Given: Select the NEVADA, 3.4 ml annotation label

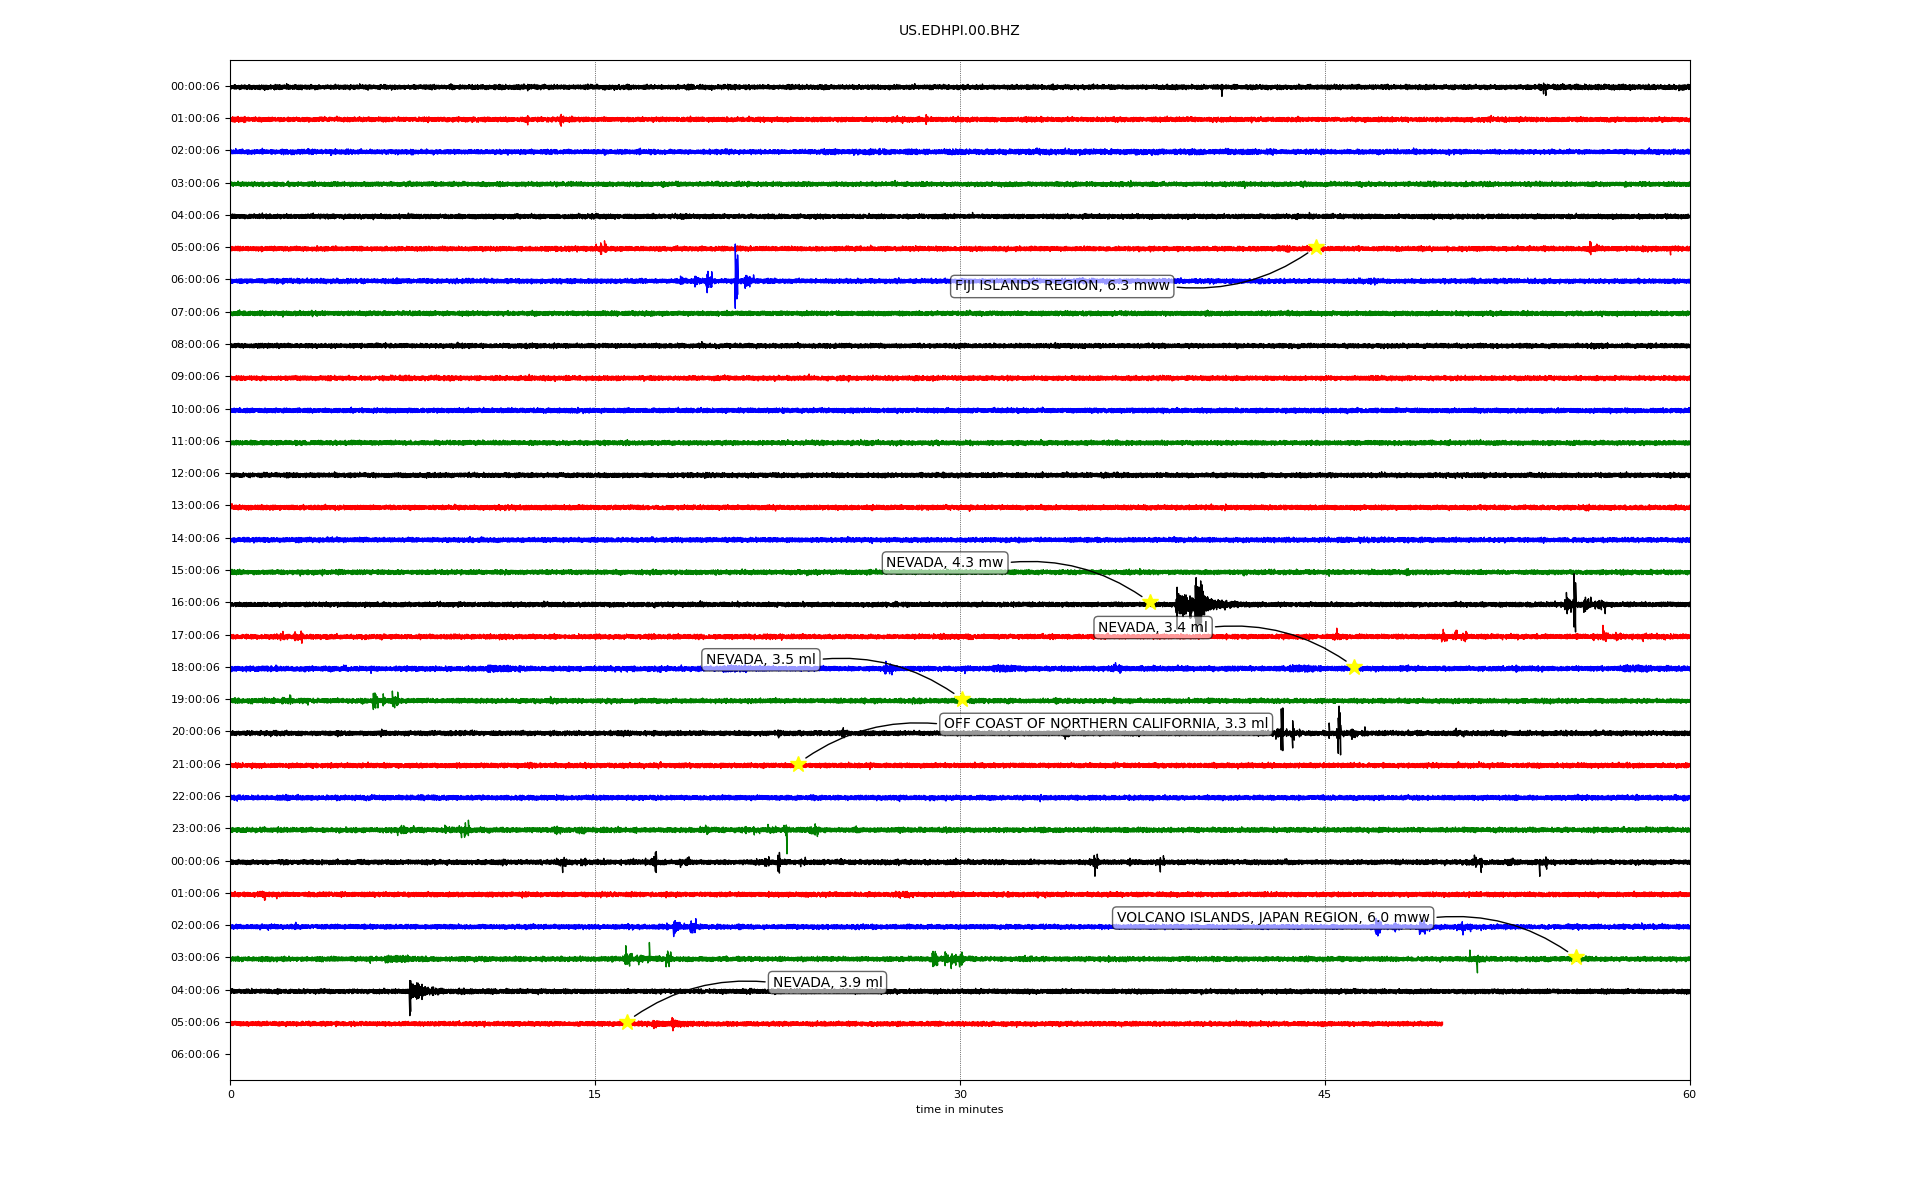Looking at the screenshot, I should [1152, 628].
